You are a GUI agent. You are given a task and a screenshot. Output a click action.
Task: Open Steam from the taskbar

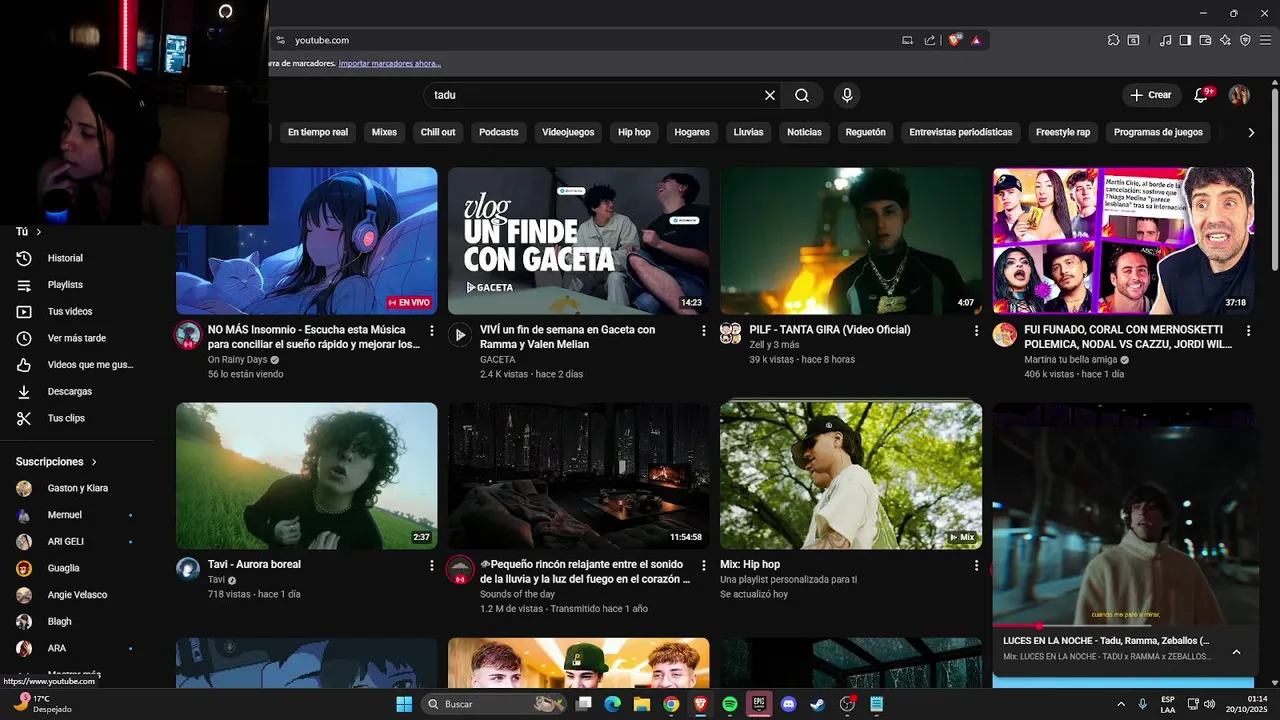817,704
